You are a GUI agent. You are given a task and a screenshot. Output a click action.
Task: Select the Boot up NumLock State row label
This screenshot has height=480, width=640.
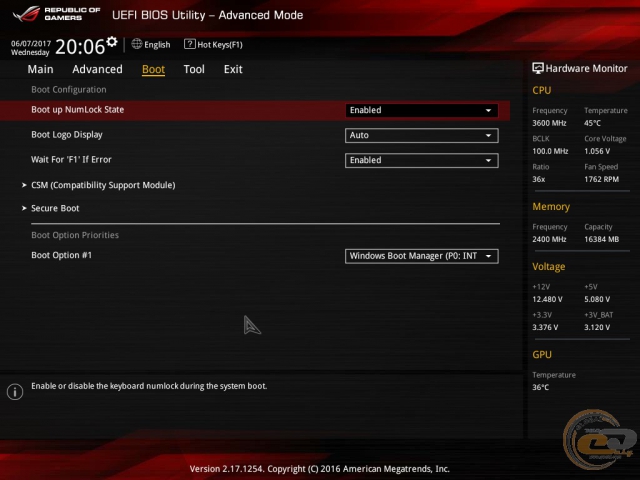(x=78, y=110)
